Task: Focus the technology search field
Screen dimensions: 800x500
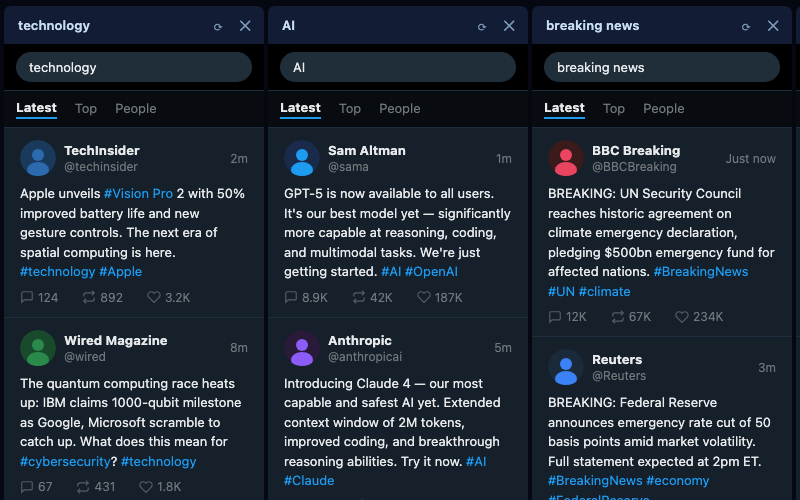Action: [134, 67]
